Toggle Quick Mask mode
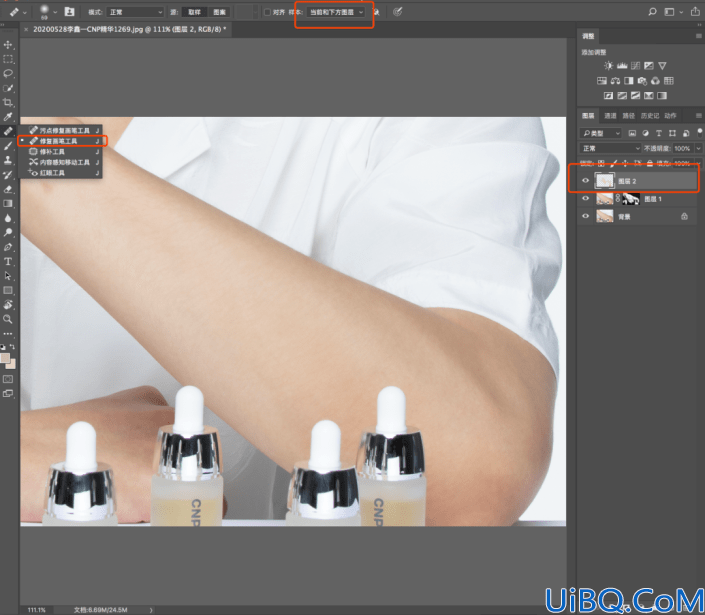 point(8,379)
